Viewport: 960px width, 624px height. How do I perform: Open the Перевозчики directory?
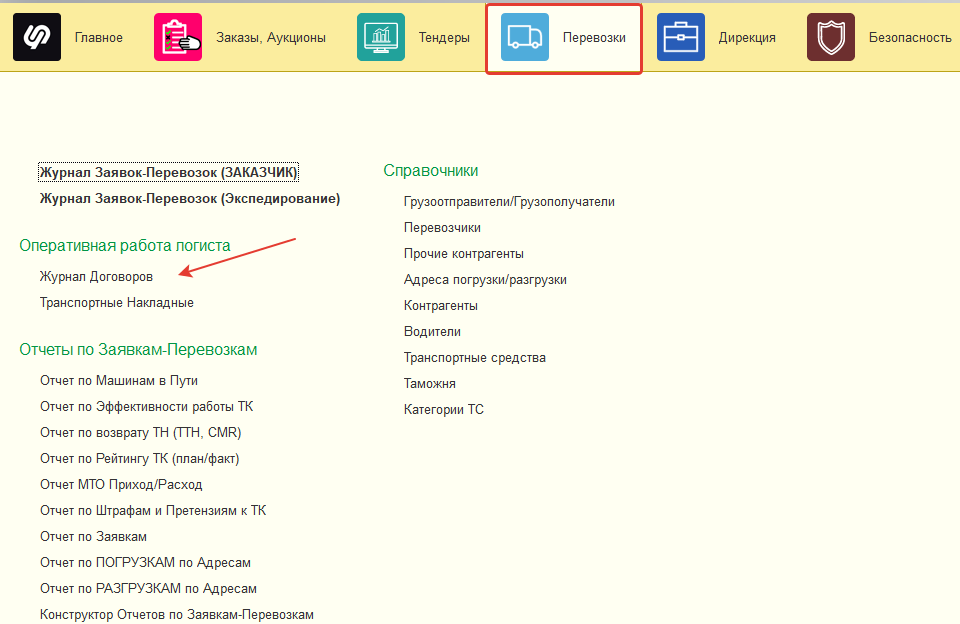point(442,228)
